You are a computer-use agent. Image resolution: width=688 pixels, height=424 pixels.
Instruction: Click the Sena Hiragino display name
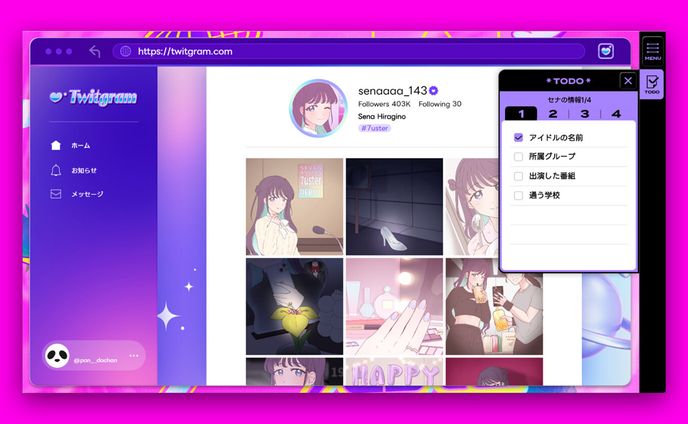[382, 116]
